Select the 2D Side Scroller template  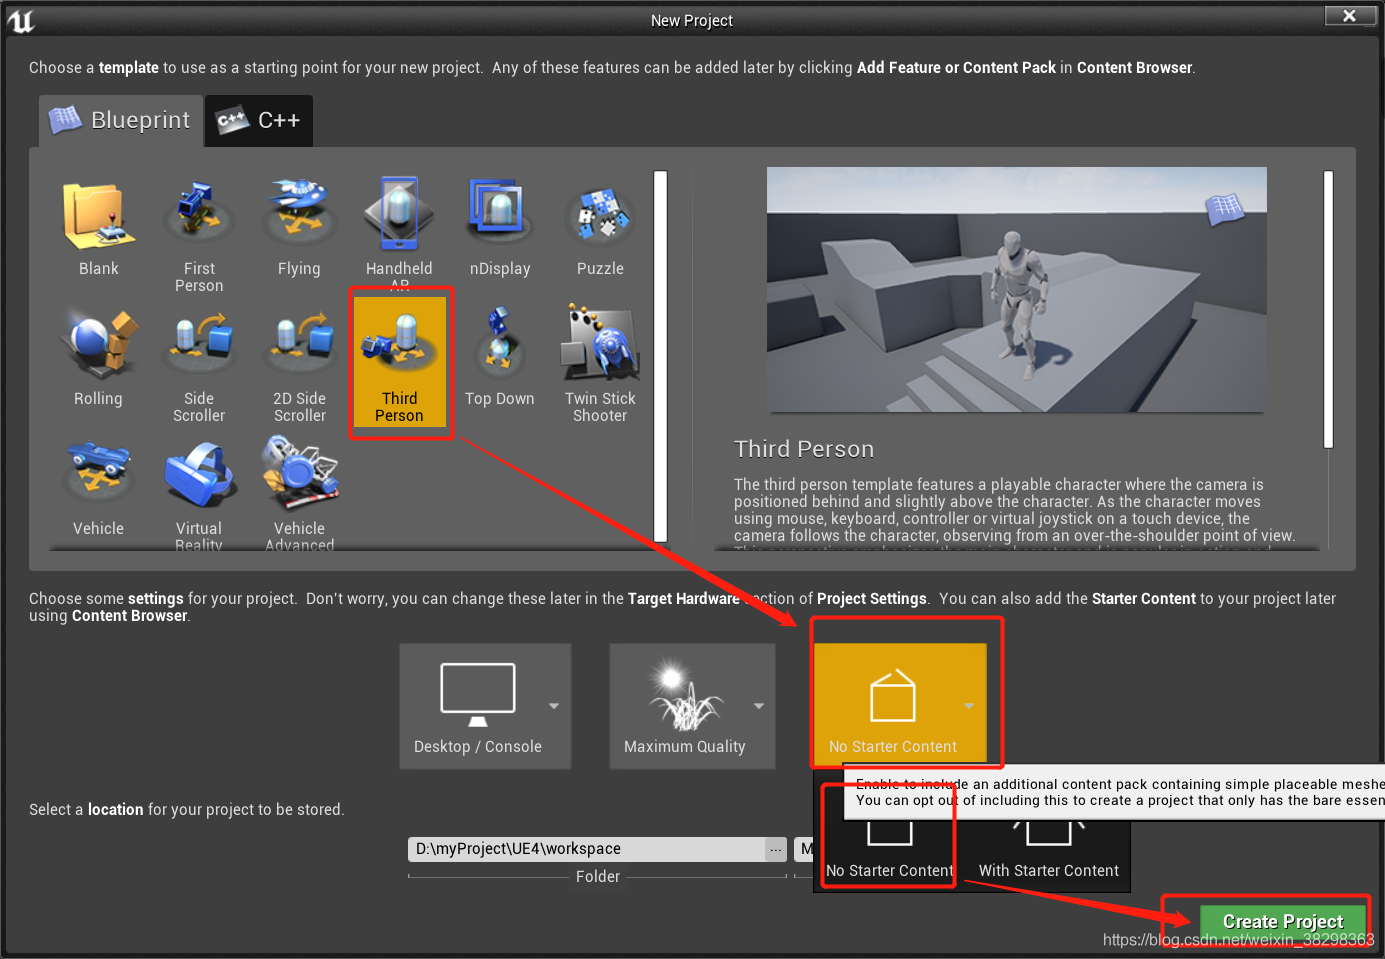299,365
